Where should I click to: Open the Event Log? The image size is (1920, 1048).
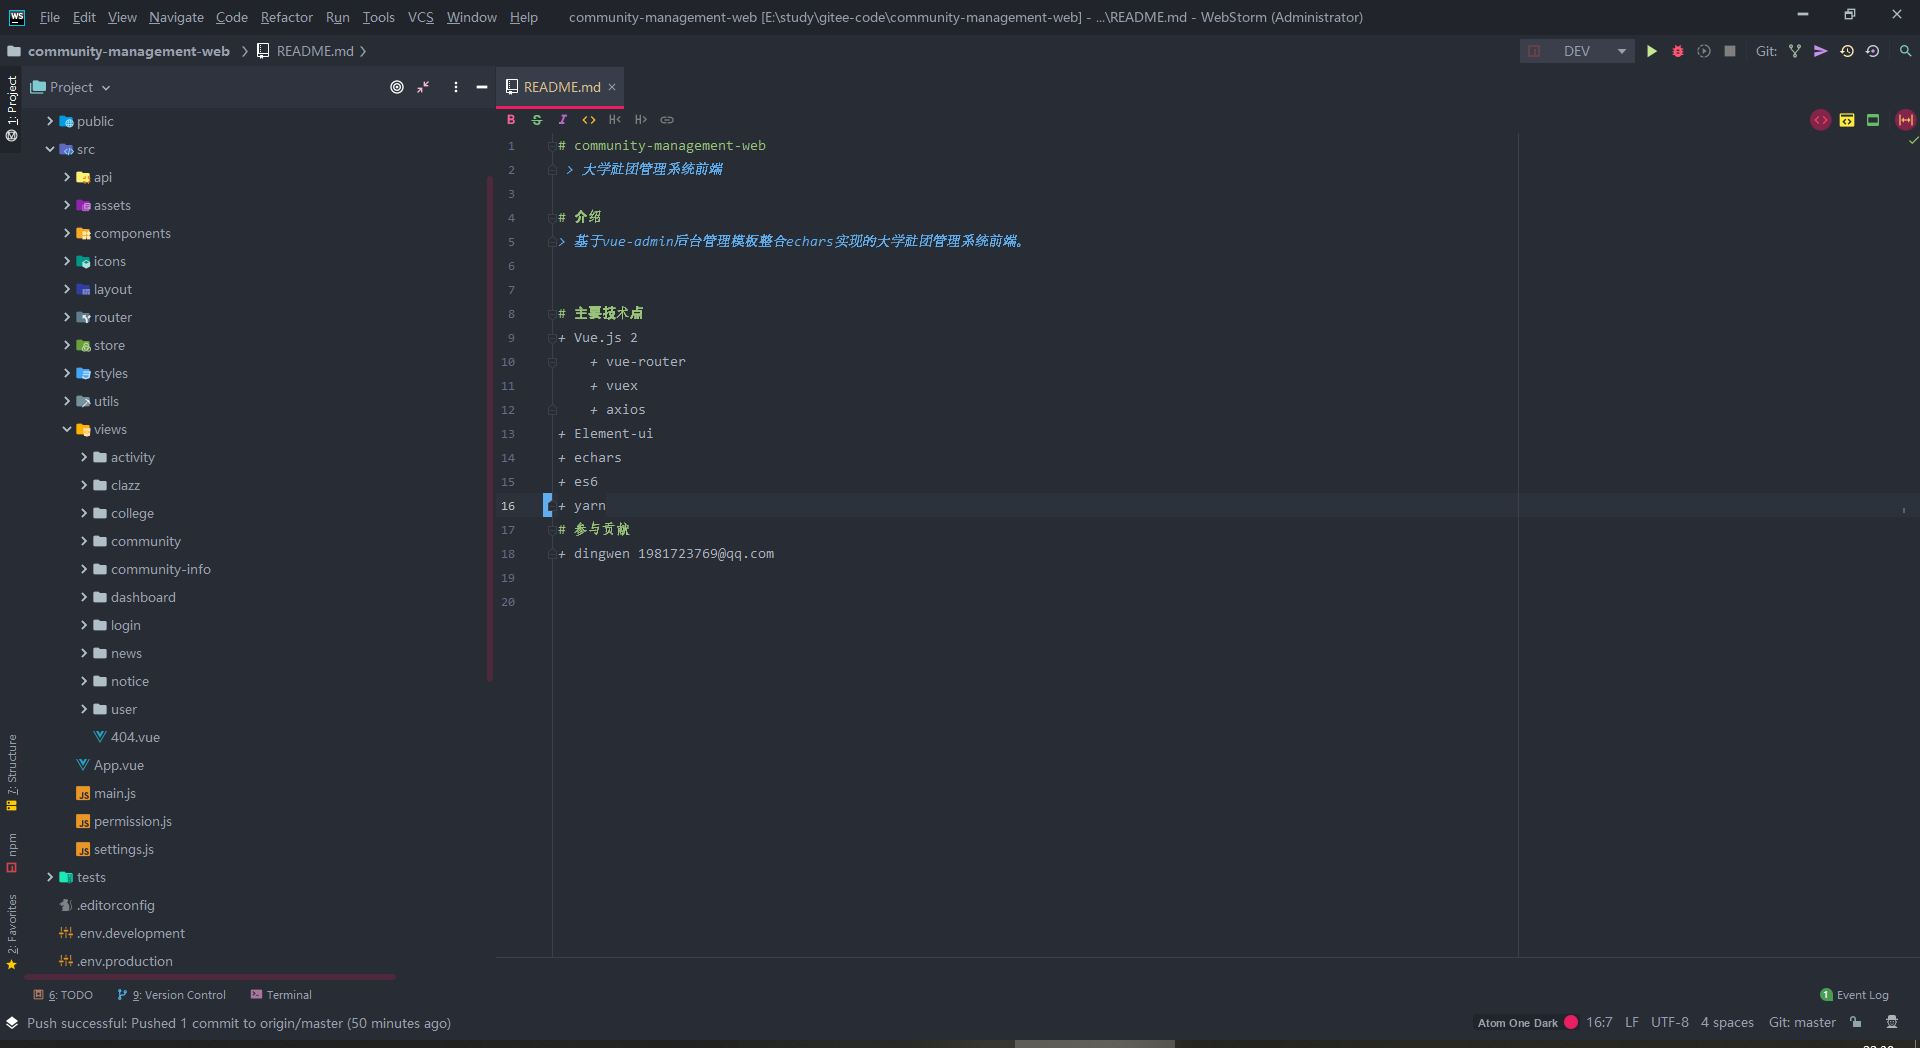point(1854,995)
